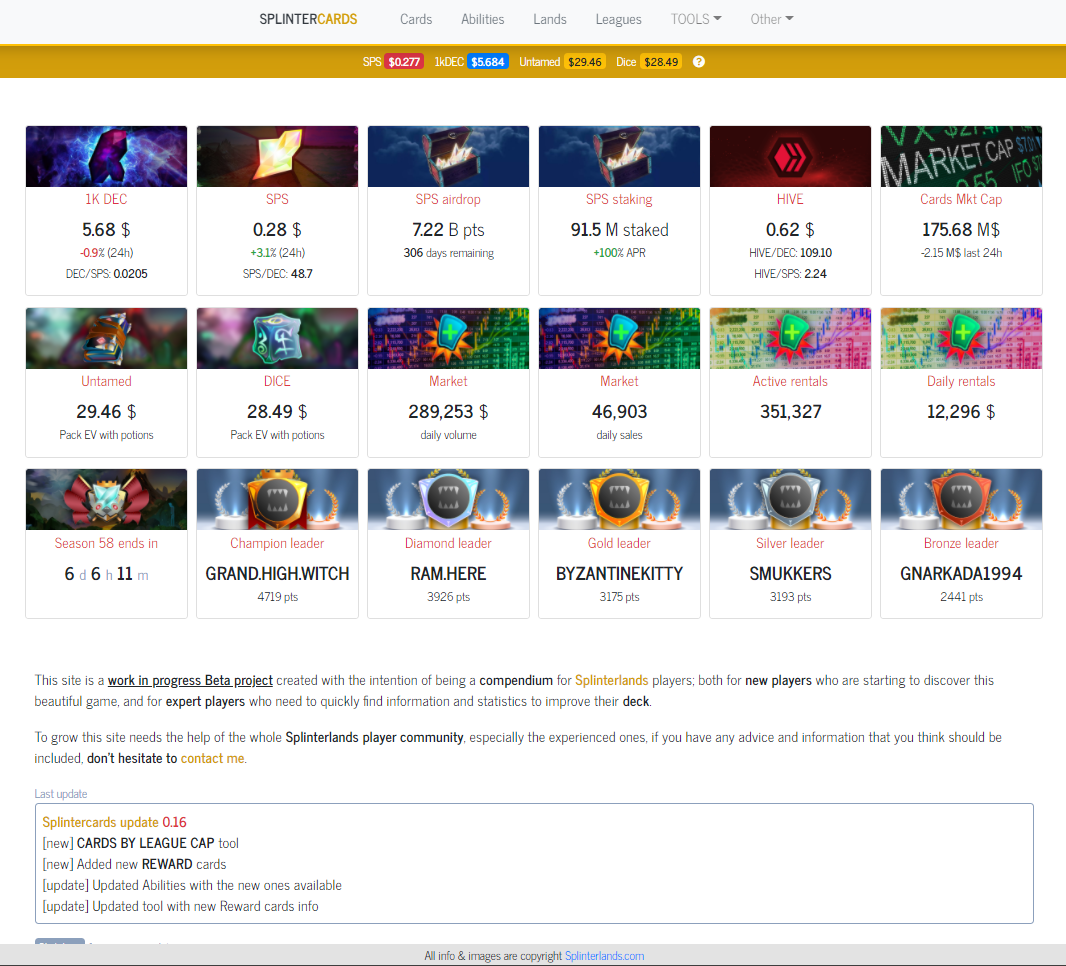Screen dimensions: 1066x966
Task: Click the 'contact me' link
Action: tap(212, 759)
